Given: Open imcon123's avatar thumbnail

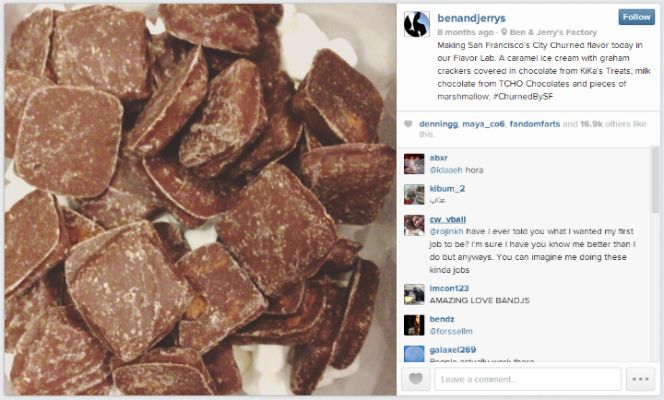Looking at the screenshot, I should click(x=414, y=294).
